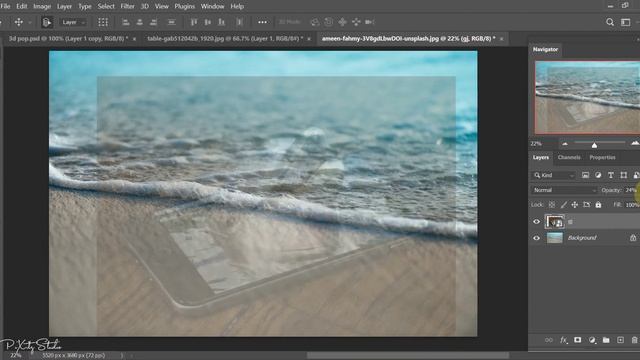The width and height of the screenshot is (640, 360).
Task: Toggle the adjustment layers filter
Action: 598,176
